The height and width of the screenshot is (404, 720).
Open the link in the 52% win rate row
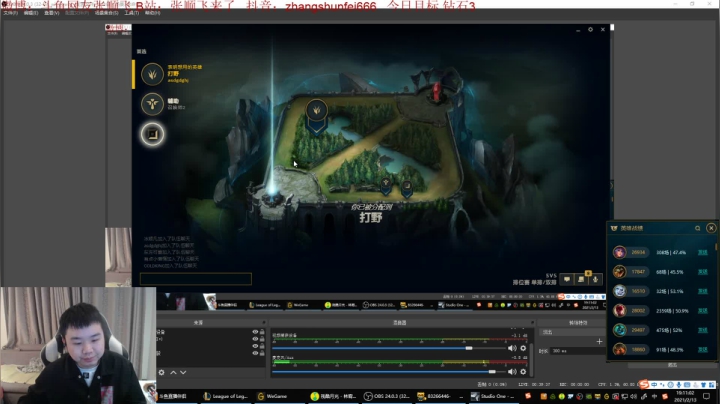click(x=703, y=330)
